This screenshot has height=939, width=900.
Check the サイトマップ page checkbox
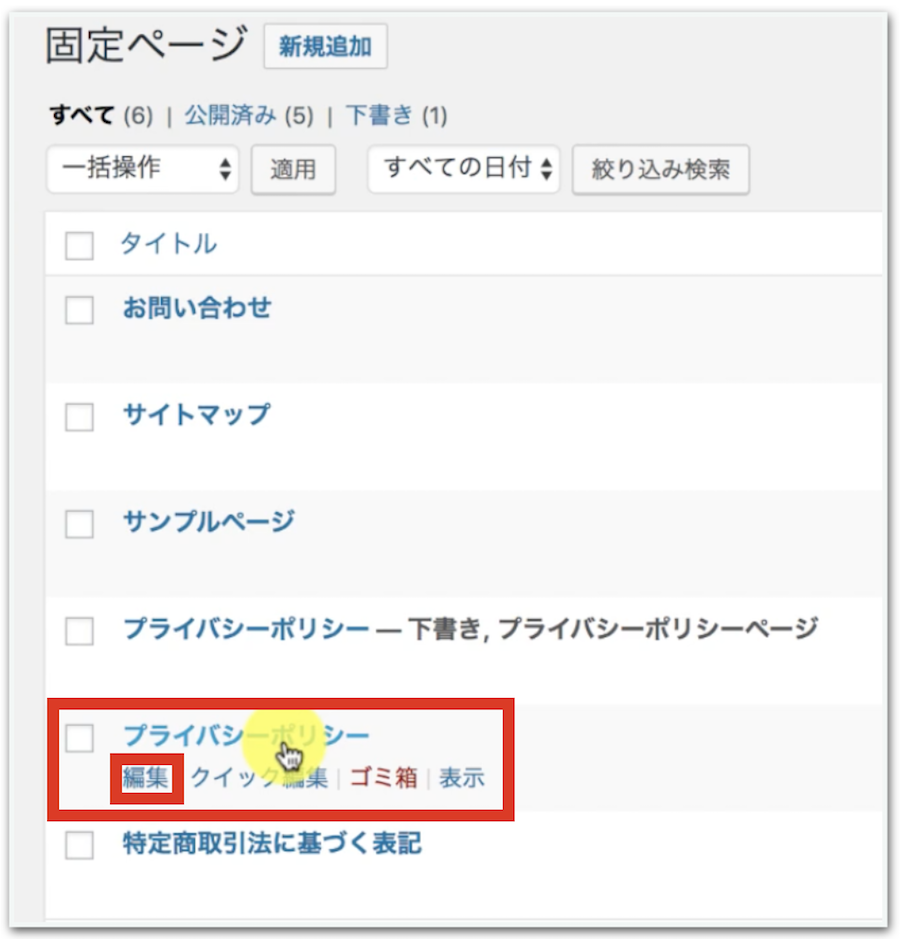(x=79, y=417)
